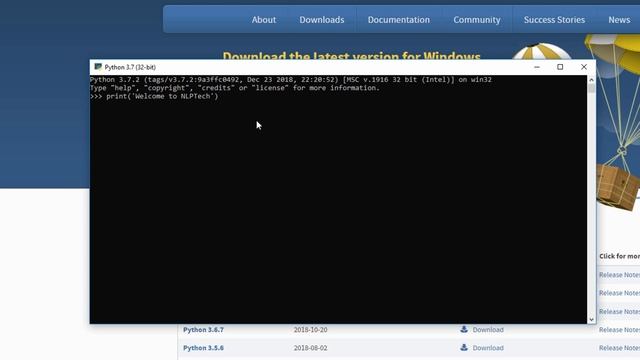The image size is (640, 360).
Task: Open the About menu on python.org
Action: (x=264, y=20)
